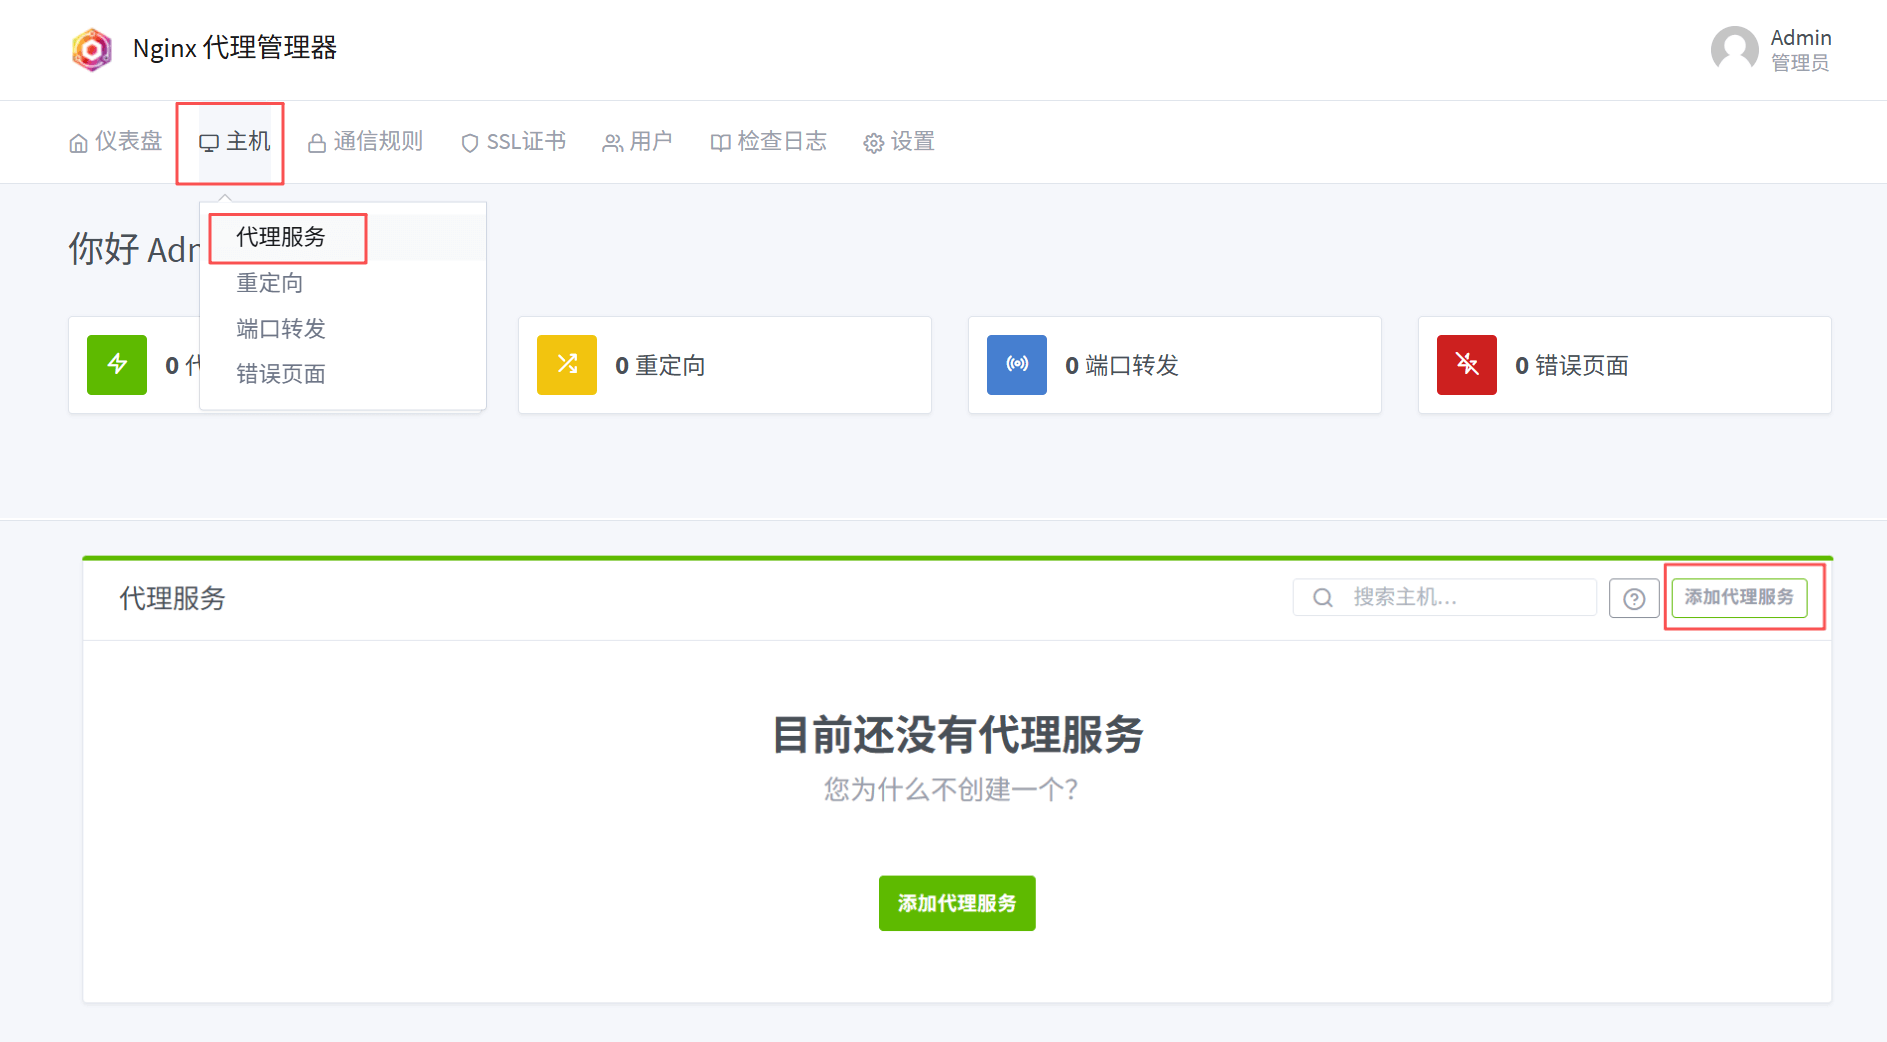Click the Admin user avatar icon
Screen dimensions: 1887x1042
[1734, 49]
